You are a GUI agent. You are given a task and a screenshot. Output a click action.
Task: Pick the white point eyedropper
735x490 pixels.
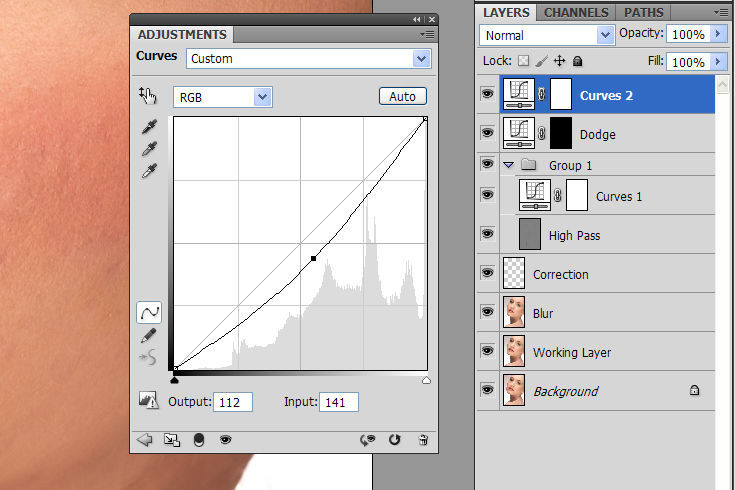(x=150, y=171)
